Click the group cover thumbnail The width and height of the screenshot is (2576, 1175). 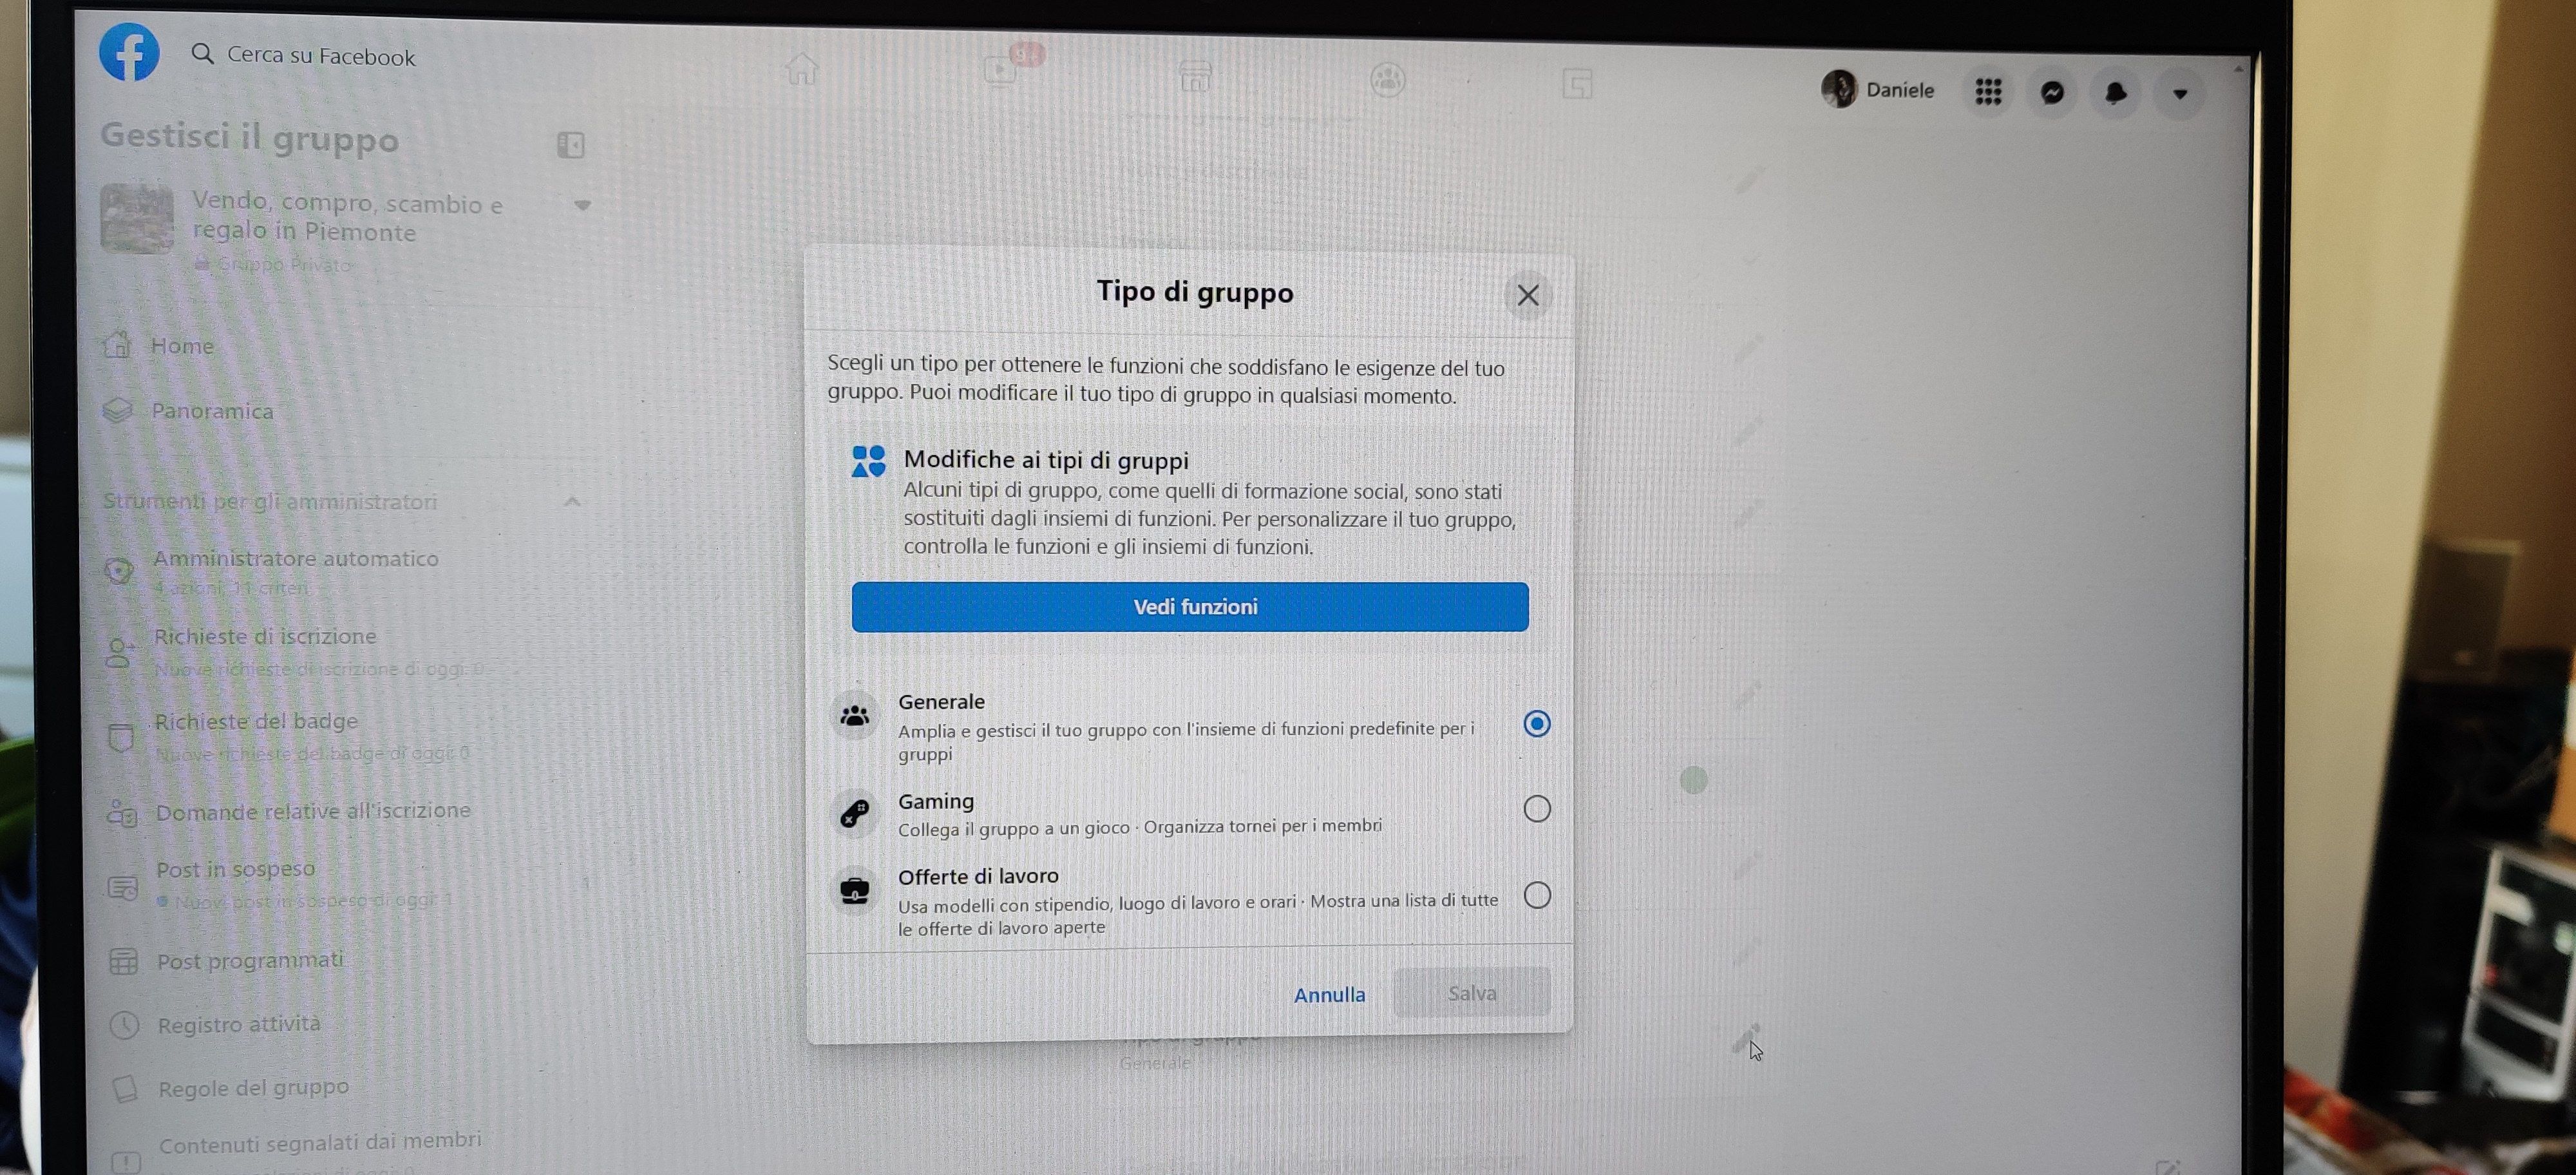pos(137,218)
